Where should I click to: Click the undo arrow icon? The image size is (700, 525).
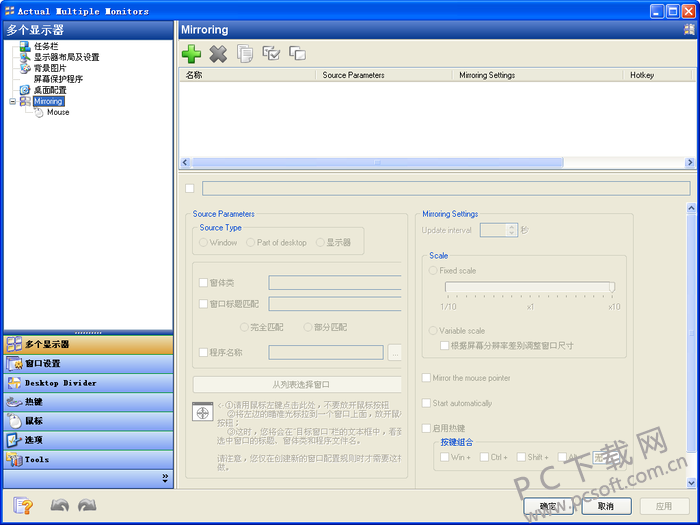click(x=59, y=505)
